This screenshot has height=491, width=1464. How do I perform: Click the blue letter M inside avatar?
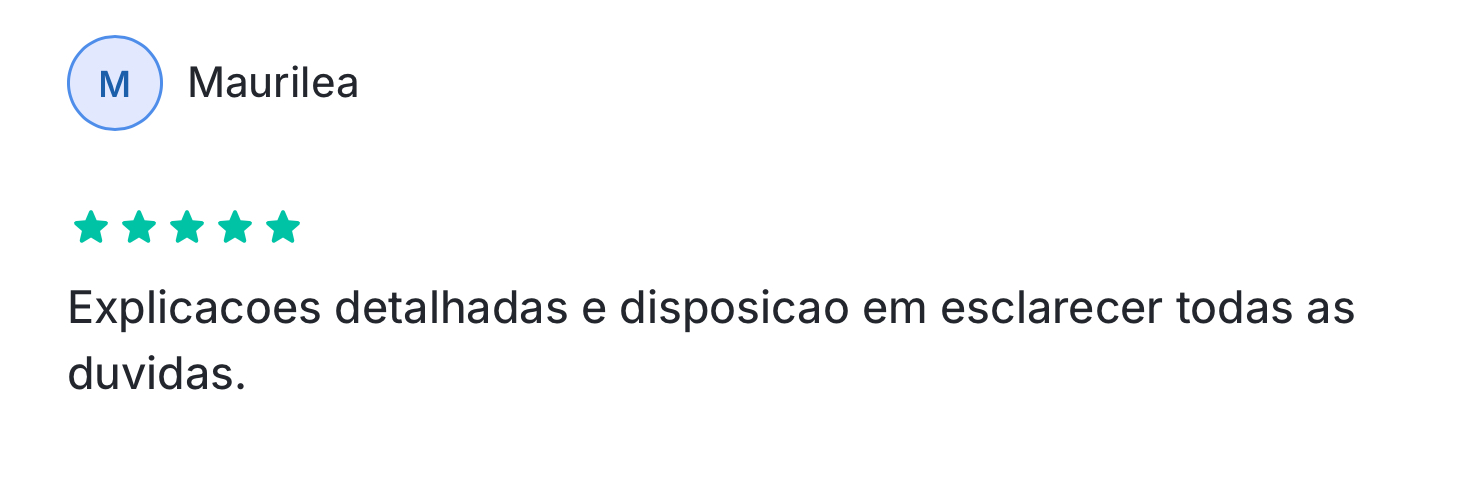pyautogui.click(x=115, y=84)
